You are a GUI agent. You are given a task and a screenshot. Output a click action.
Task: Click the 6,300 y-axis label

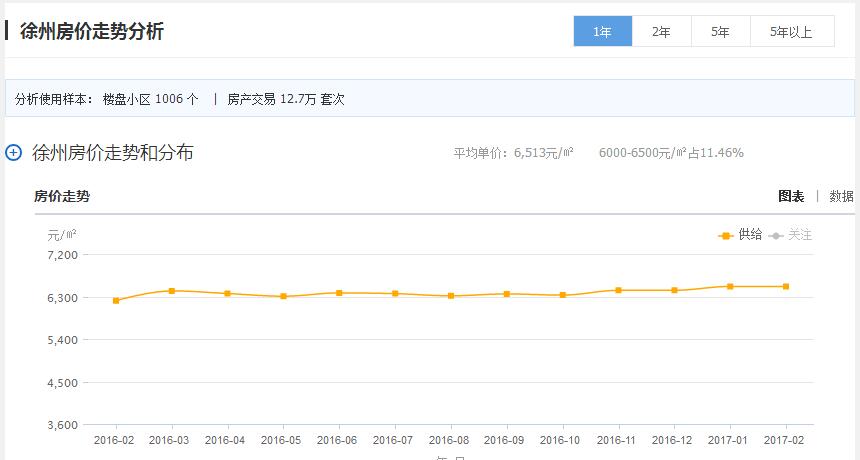point(63,298)
